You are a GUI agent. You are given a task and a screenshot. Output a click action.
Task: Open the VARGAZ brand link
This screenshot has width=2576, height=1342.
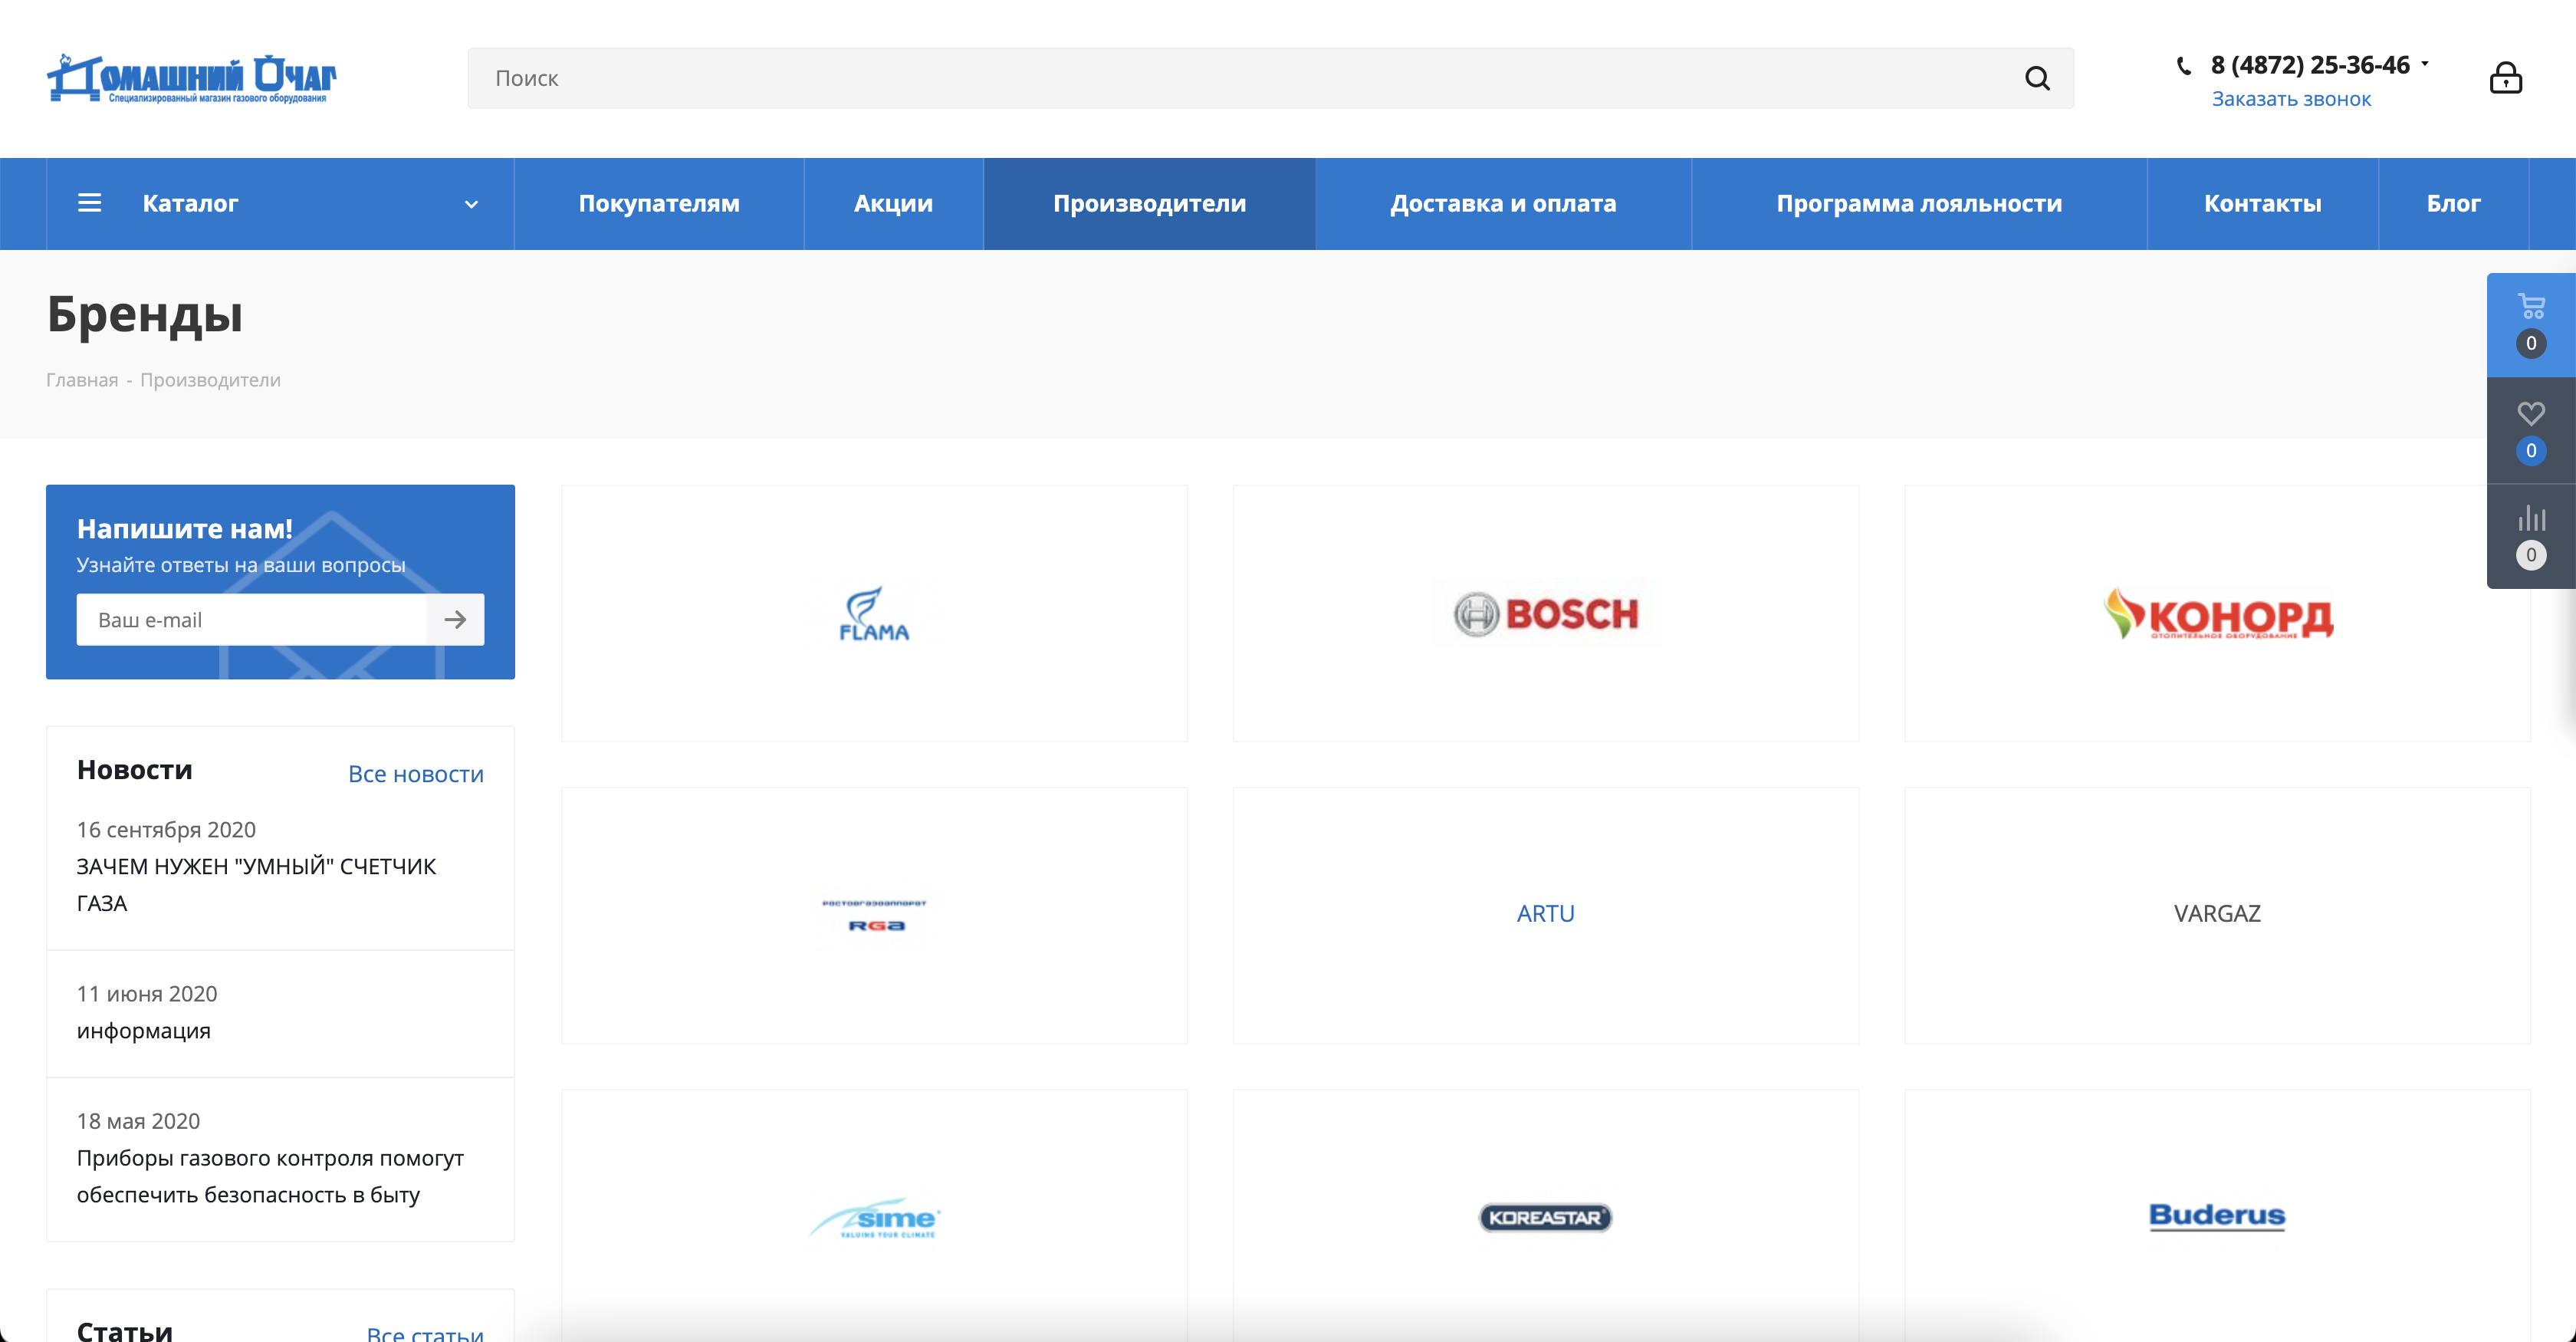pos(2217,914)
